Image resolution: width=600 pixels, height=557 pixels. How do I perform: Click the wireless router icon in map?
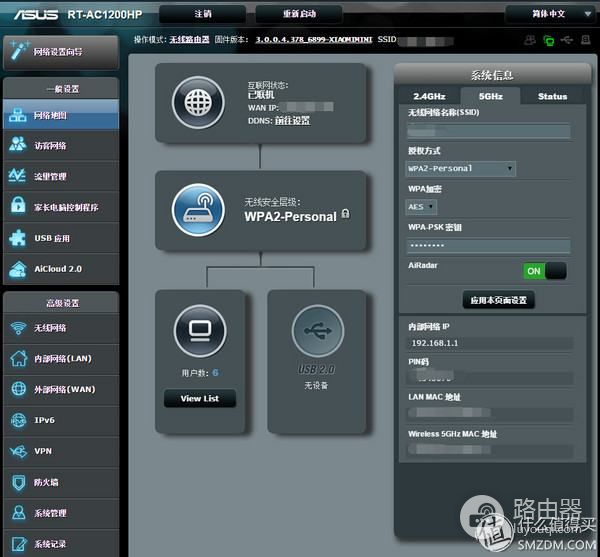[x=198, y=210]
